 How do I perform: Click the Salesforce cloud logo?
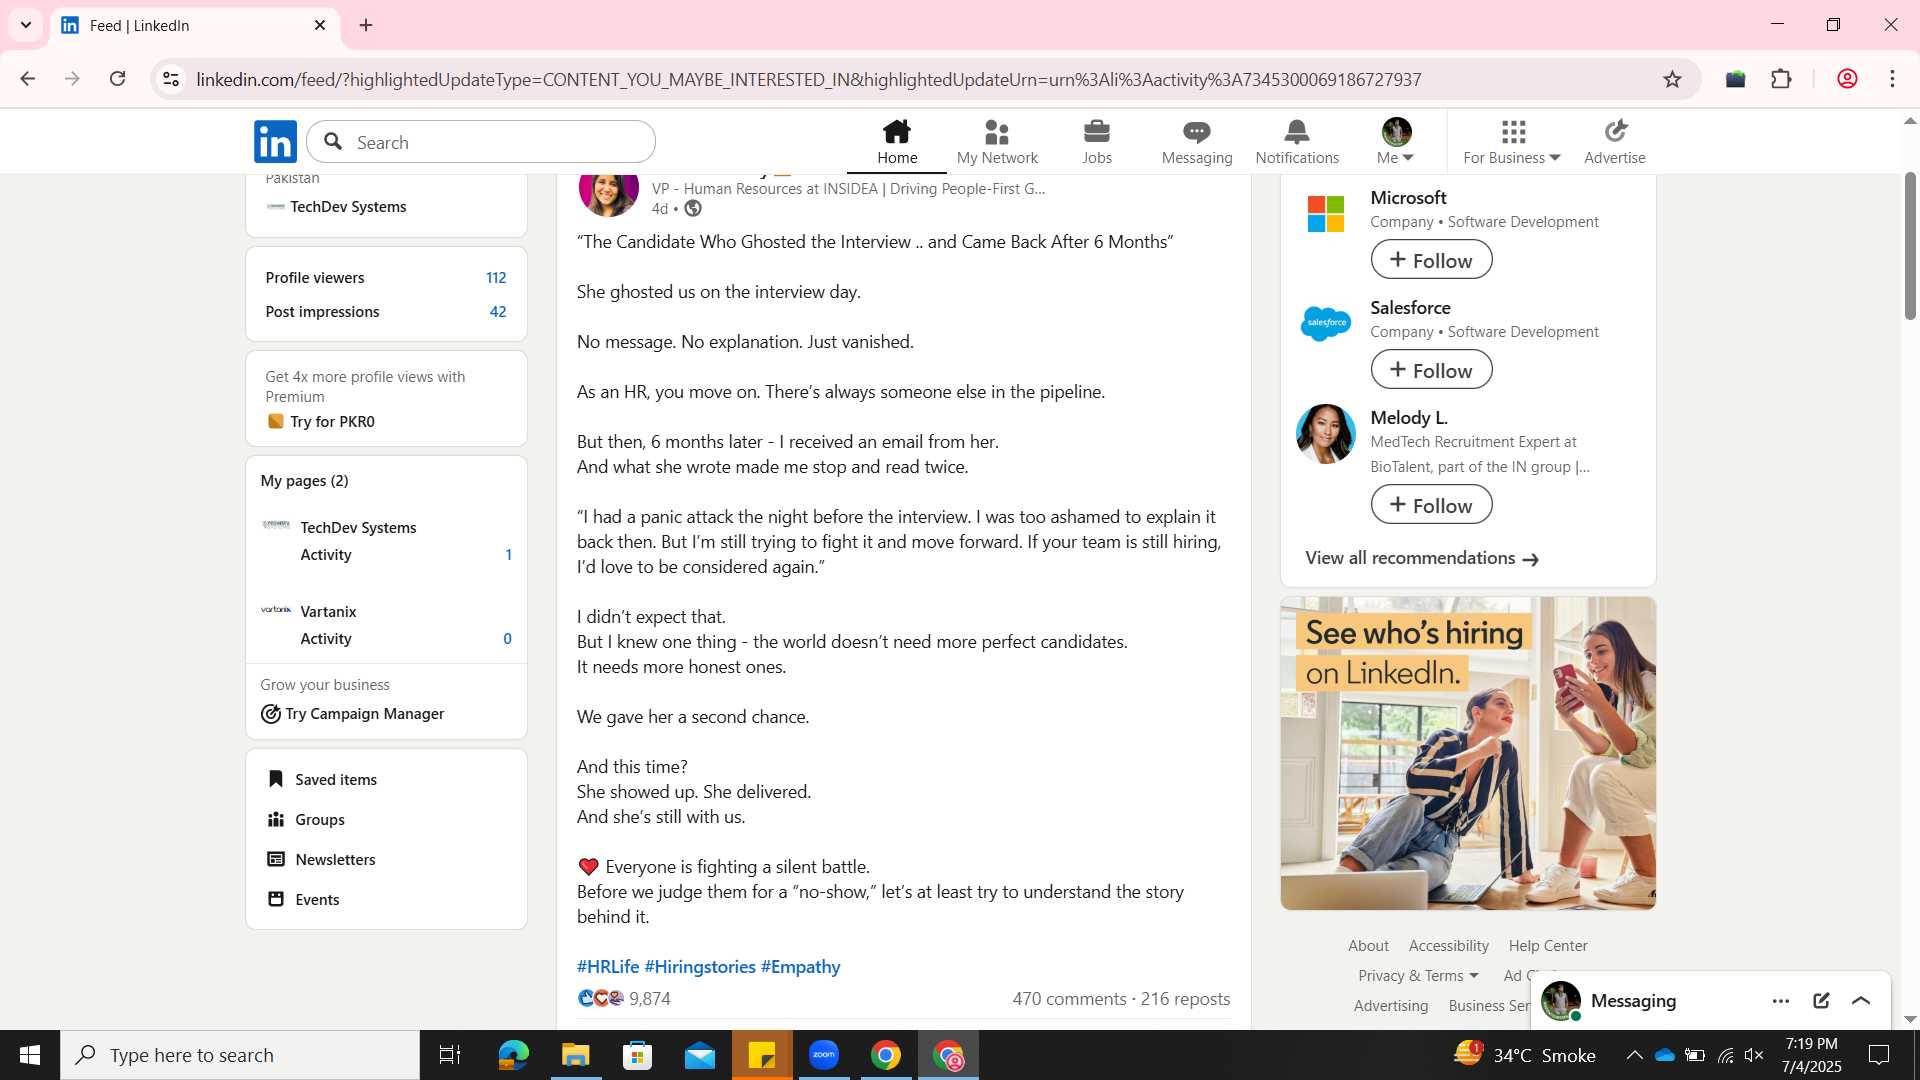(x=1326, y=323)
